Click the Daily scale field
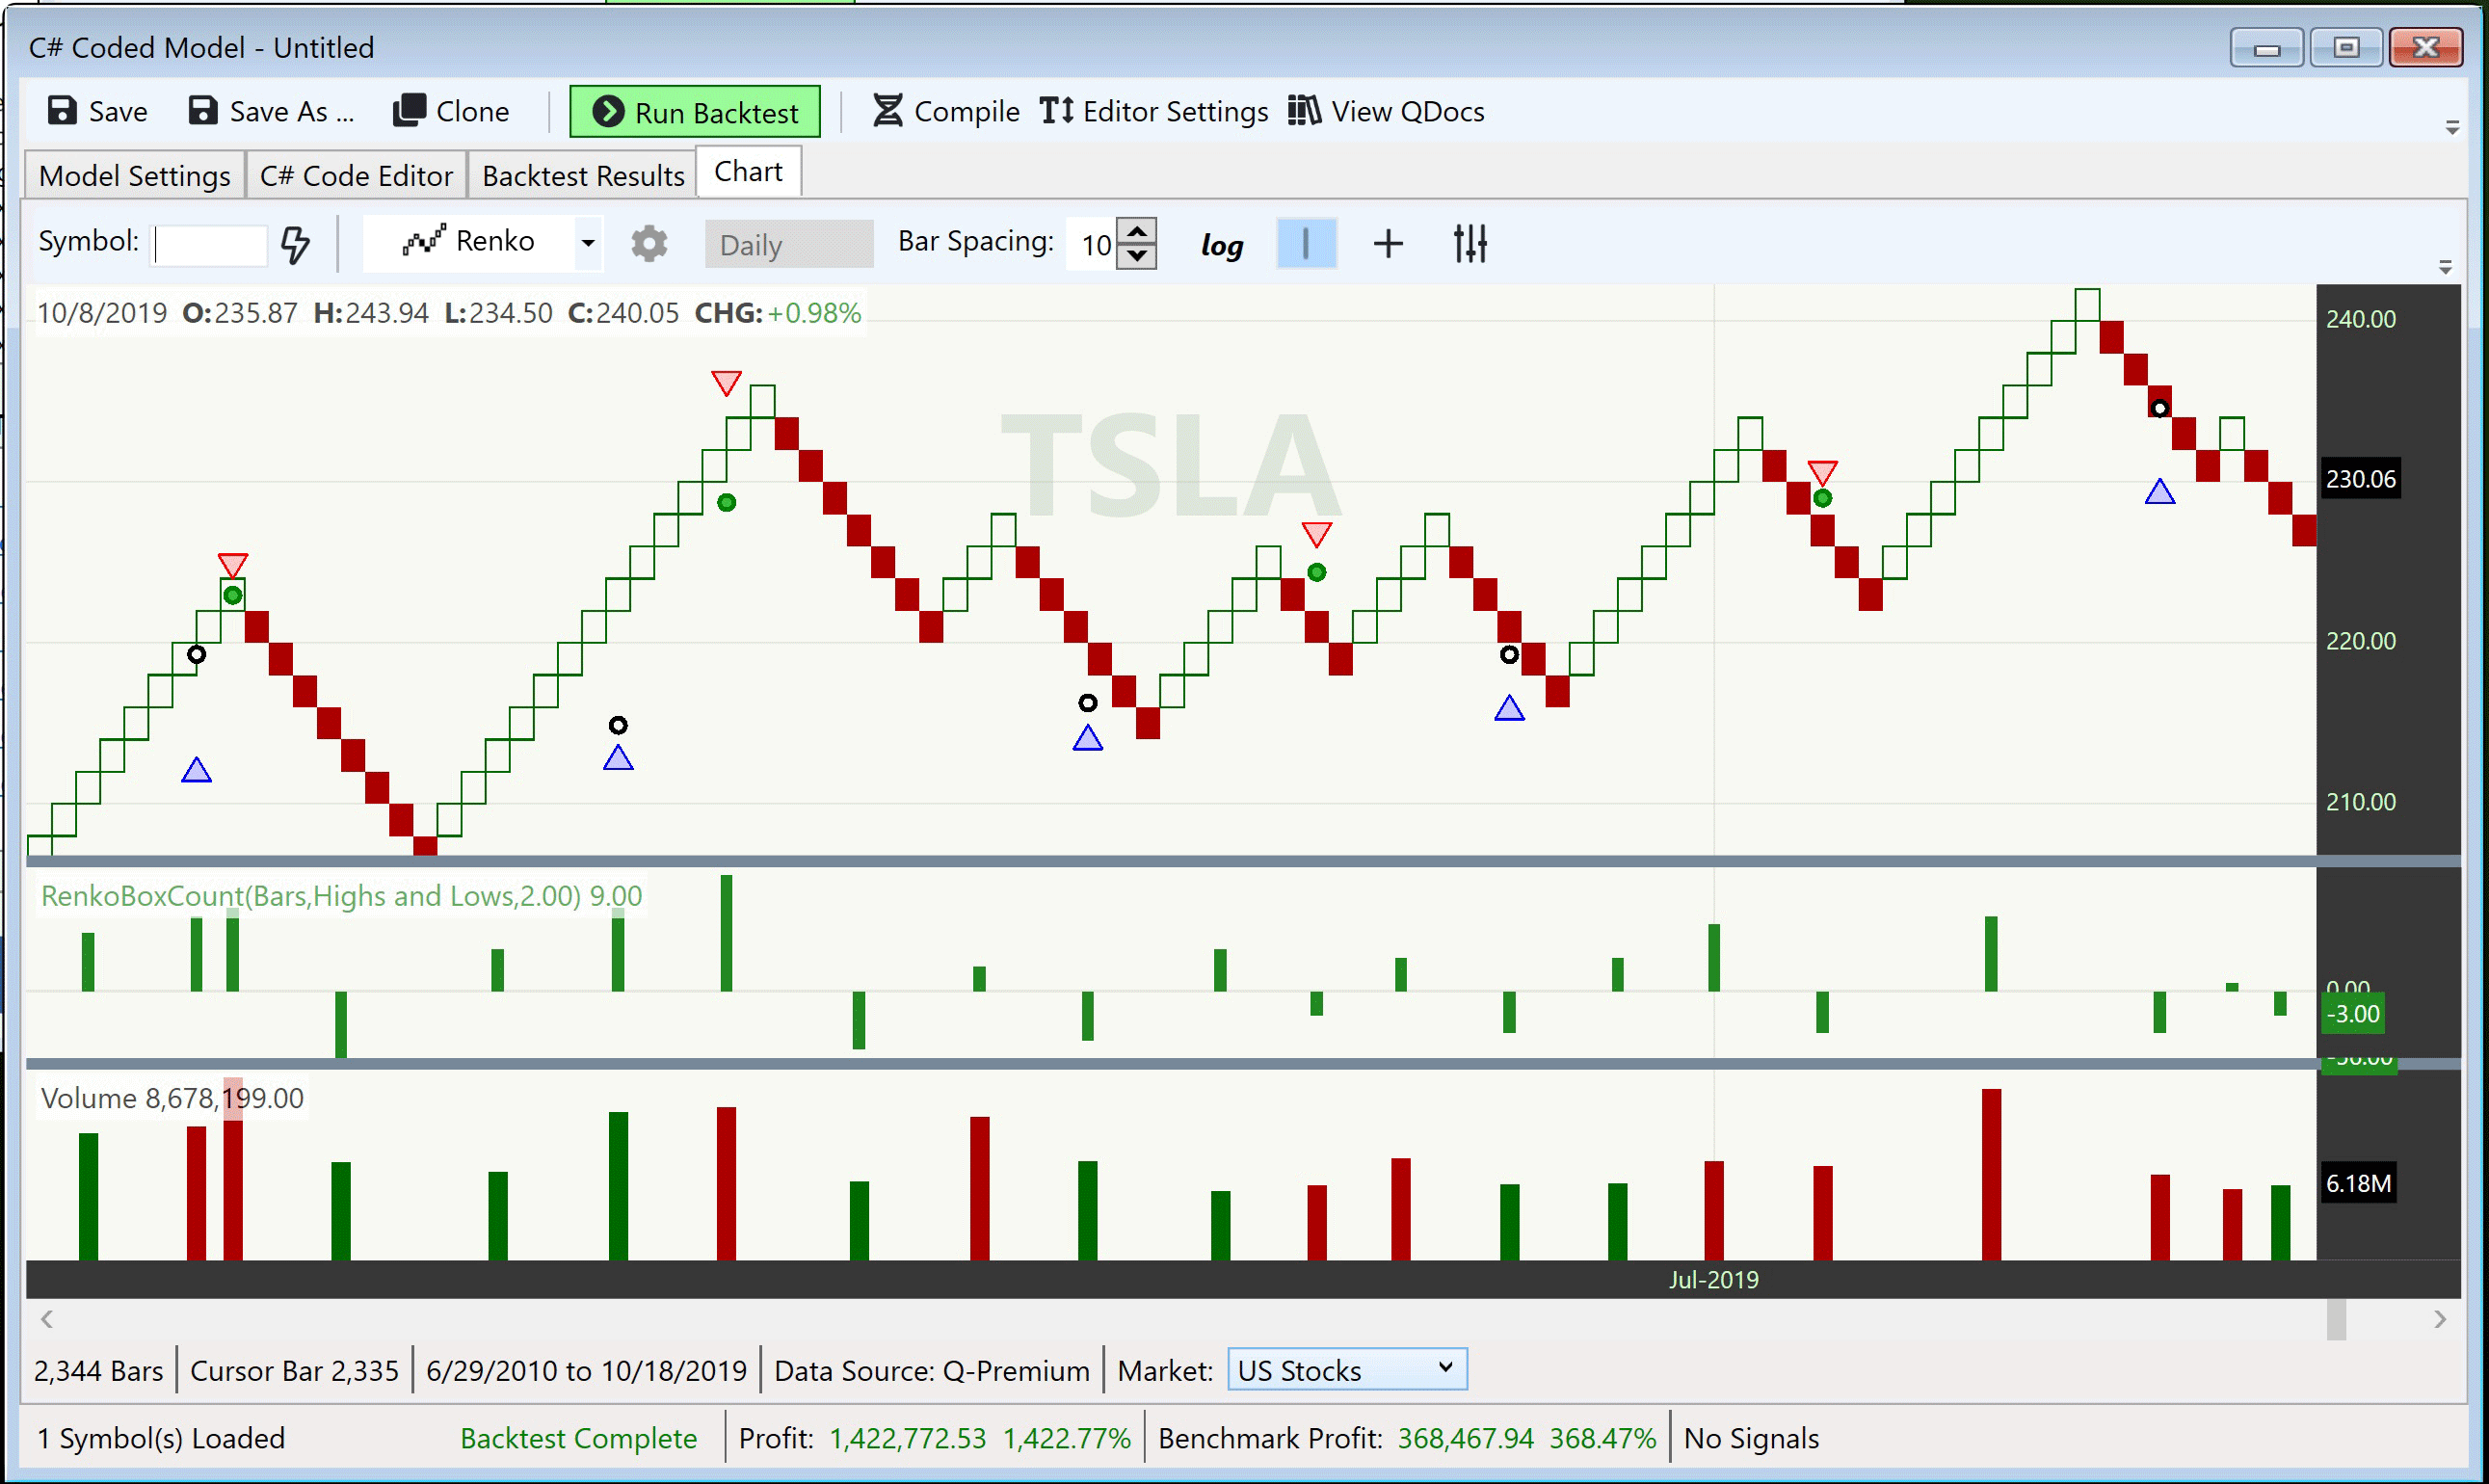The height and width of the screenshot is (1484, 2489). pos(789,244)
